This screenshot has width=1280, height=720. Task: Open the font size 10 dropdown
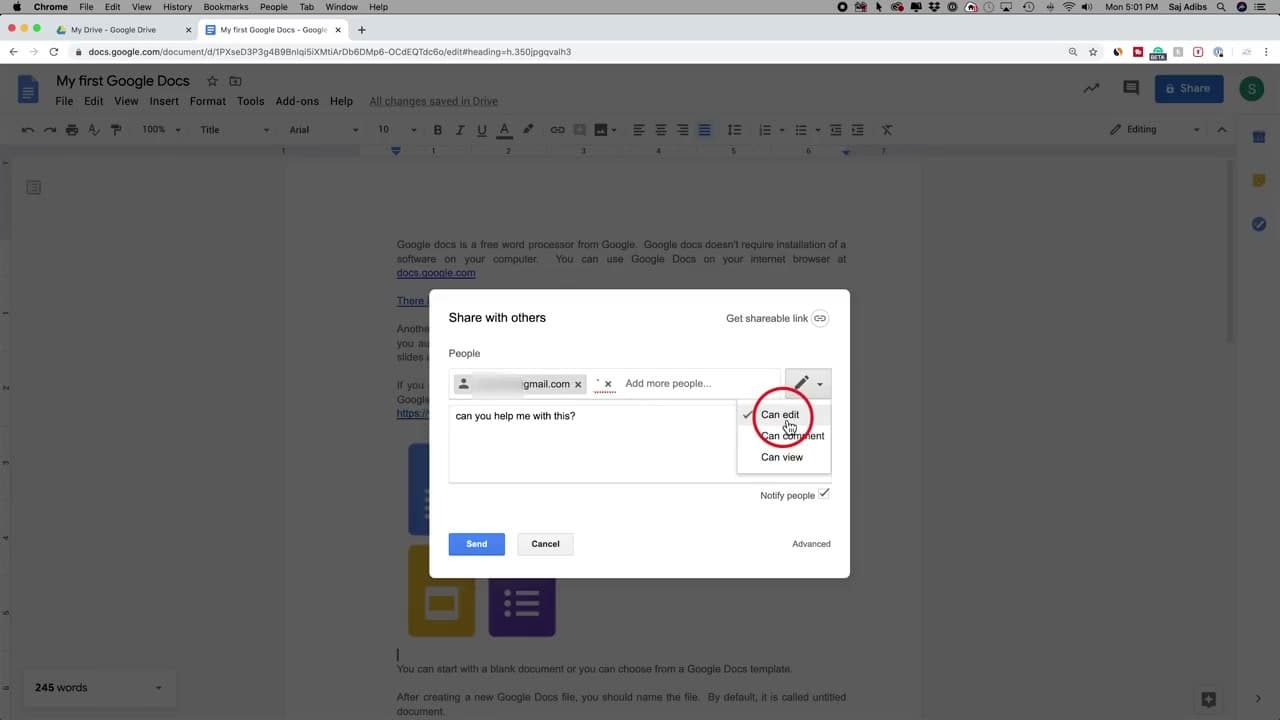[x=397, y=130]
